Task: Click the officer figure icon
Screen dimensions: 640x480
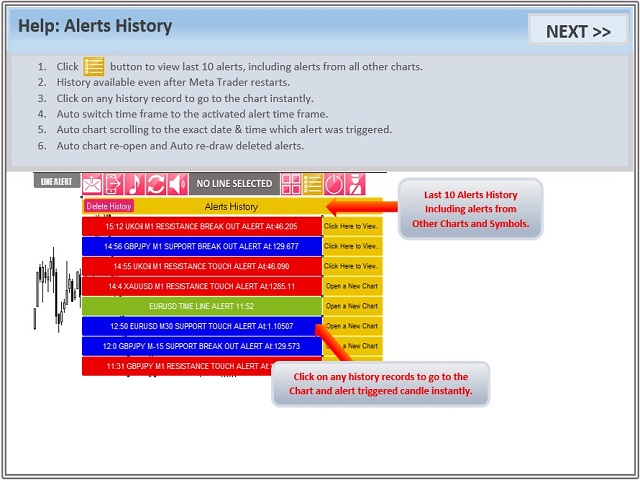Action: pos(356,184)
